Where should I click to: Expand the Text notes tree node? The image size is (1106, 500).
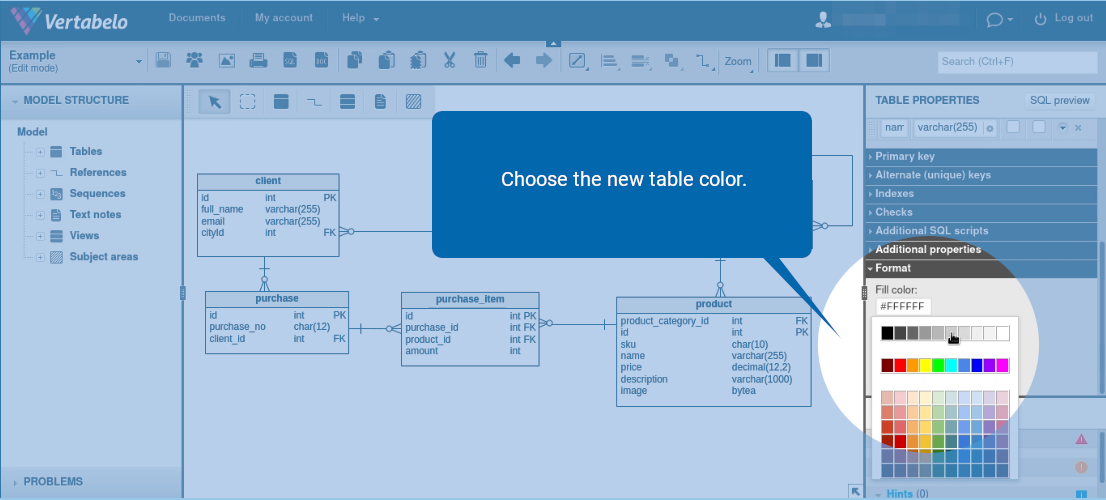coord(40,215)
